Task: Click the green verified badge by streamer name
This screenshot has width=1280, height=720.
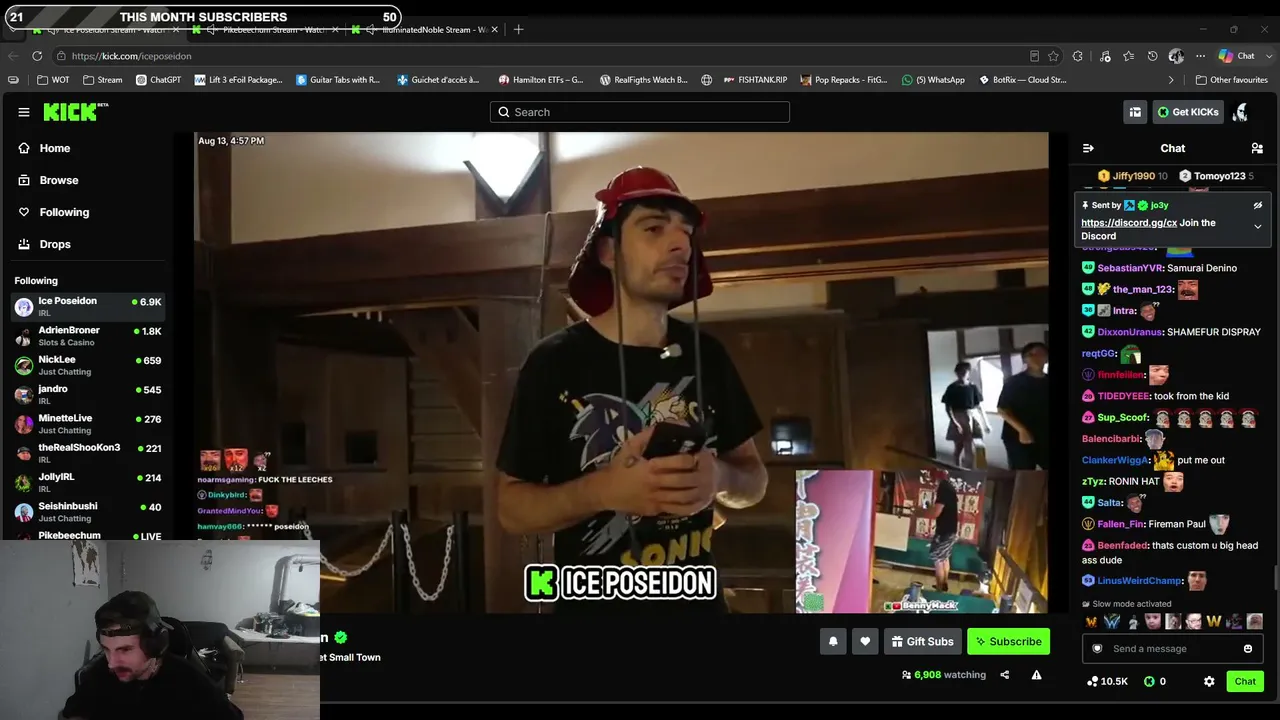Action: coord(341,637)
